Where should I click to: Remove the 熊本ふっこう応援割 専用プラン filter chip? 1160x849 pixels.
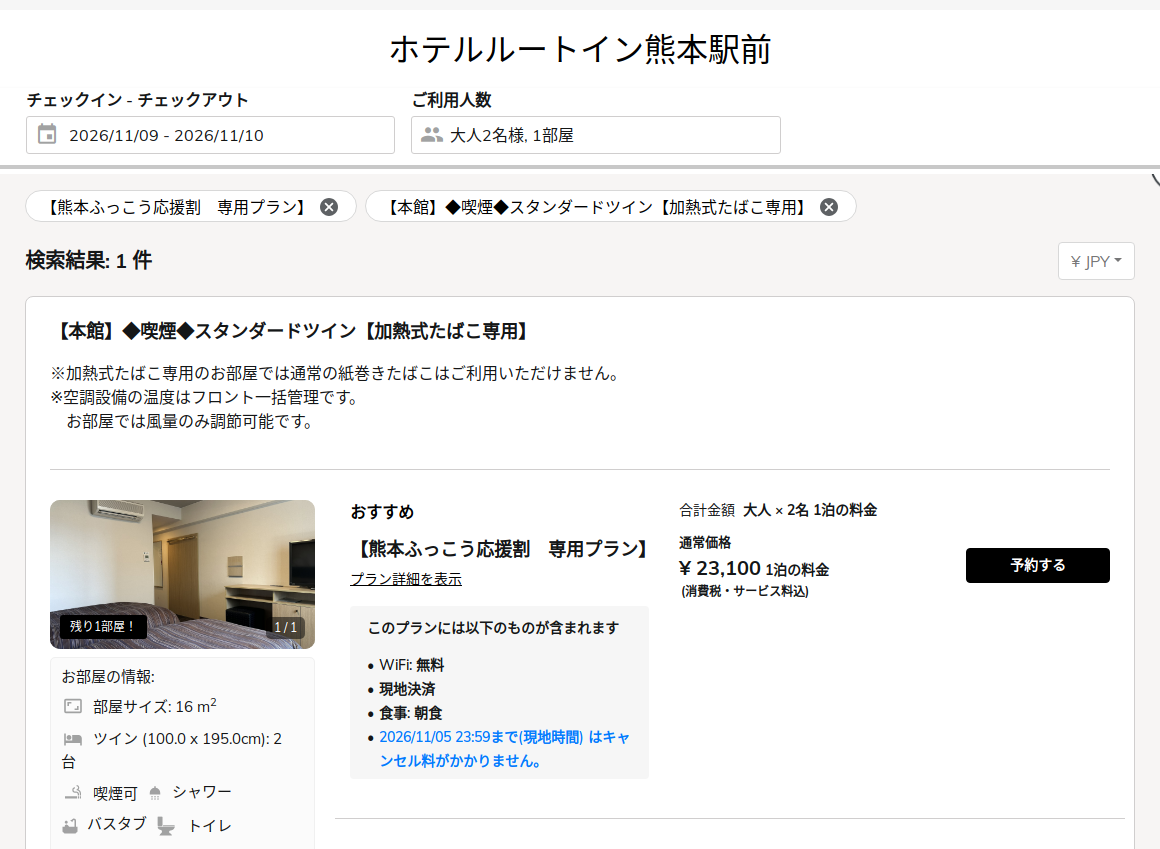coord(328,207)
